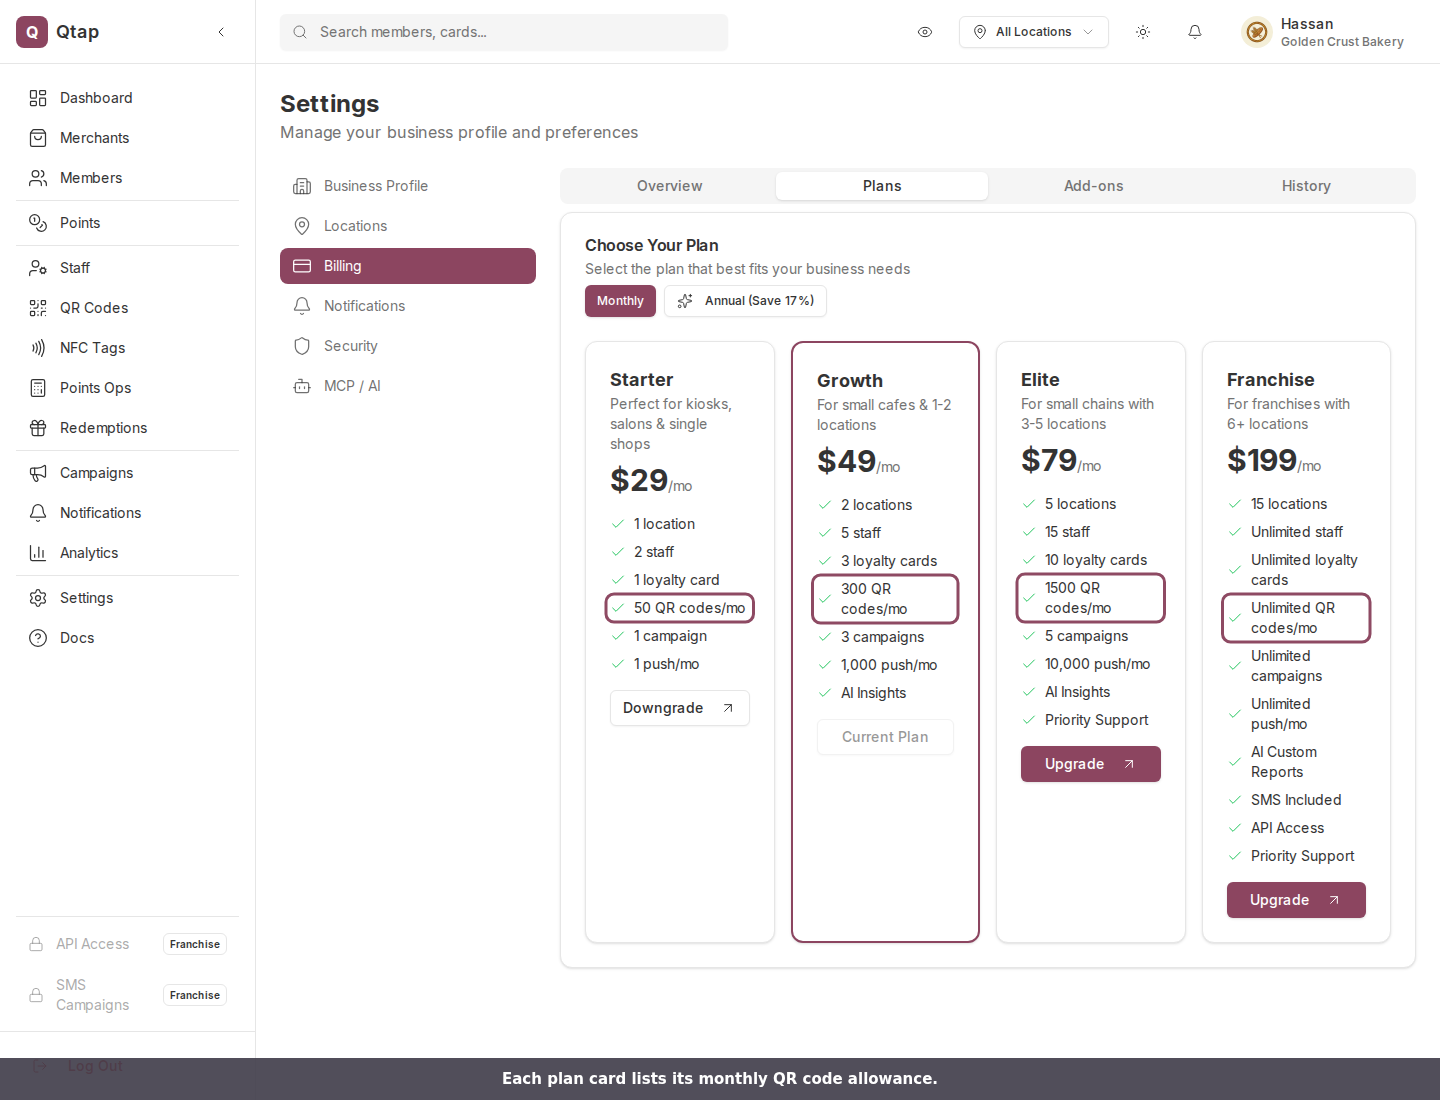Go to the History tab

pyautogui.click(x=1306, y=186)
